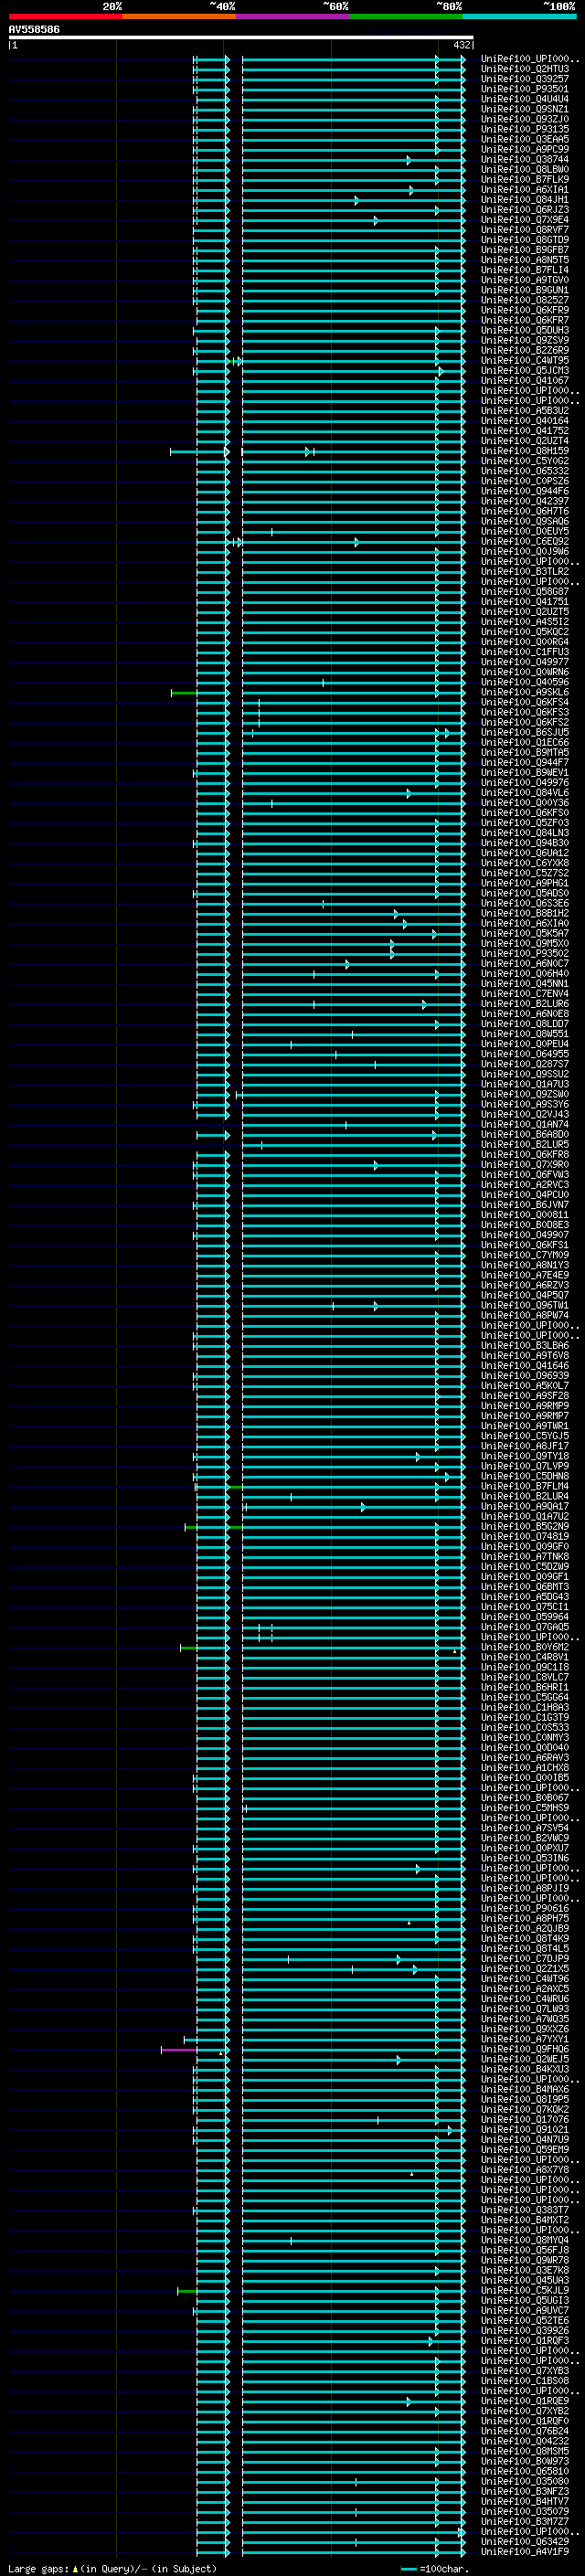Screen dimensions: 585x2576
Task: Select hit UniRef100_B0Y6M2
Action: (525, 1647)
